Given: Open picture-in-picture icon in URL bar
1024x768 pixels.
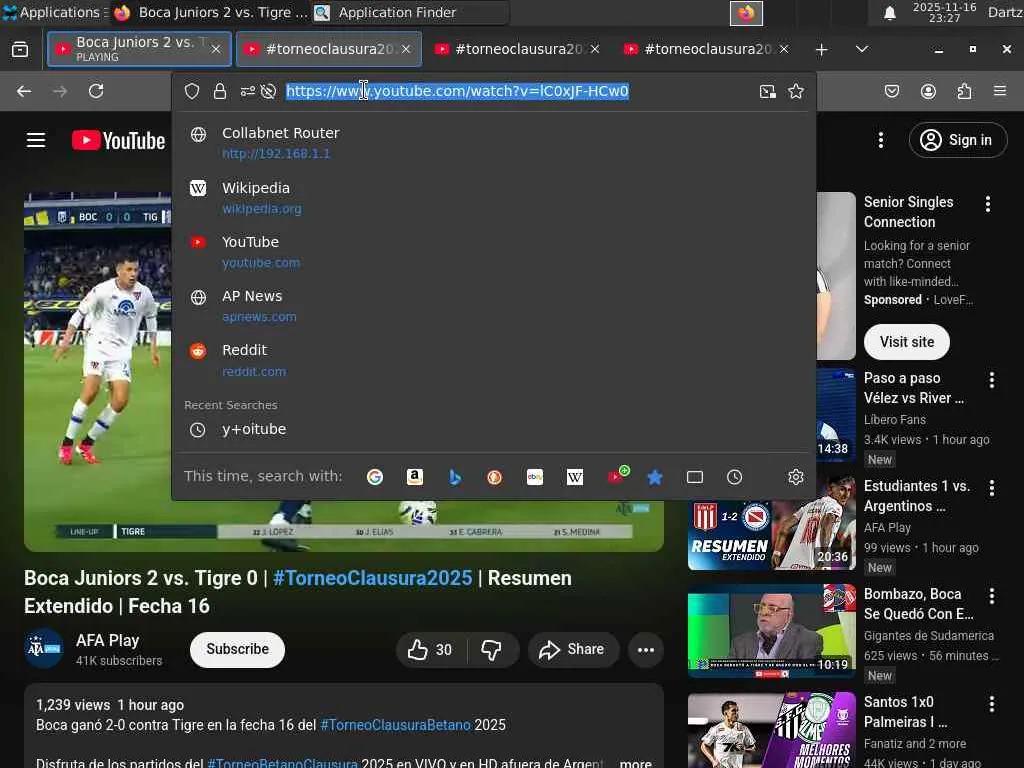Looking at the screenshot, I should point(768,91).
